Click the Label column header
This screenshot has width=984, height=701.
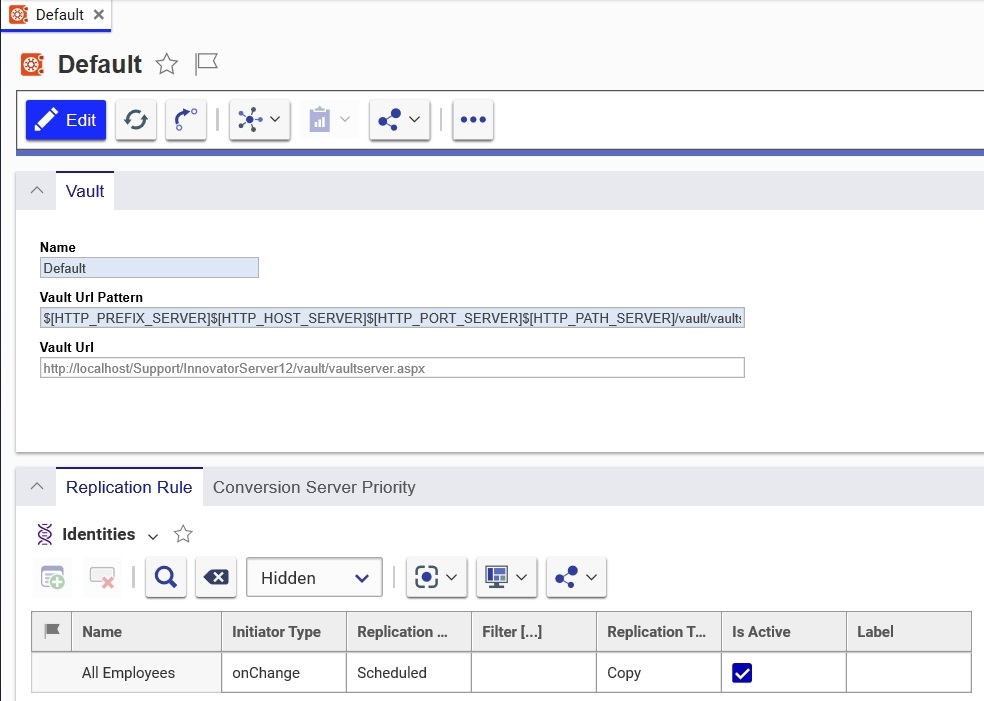click(x=909, y=632)
